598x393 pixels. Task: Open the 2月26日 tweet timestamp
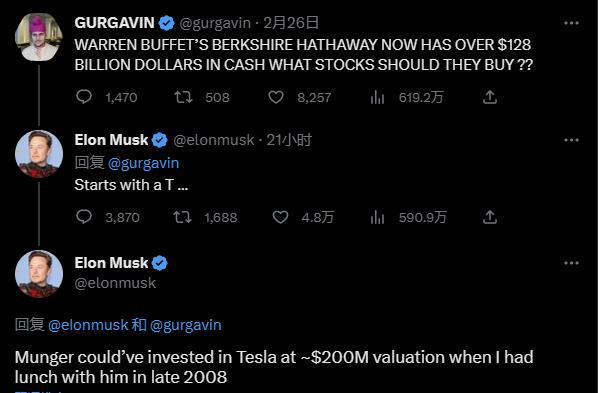[x=291, y=23]
